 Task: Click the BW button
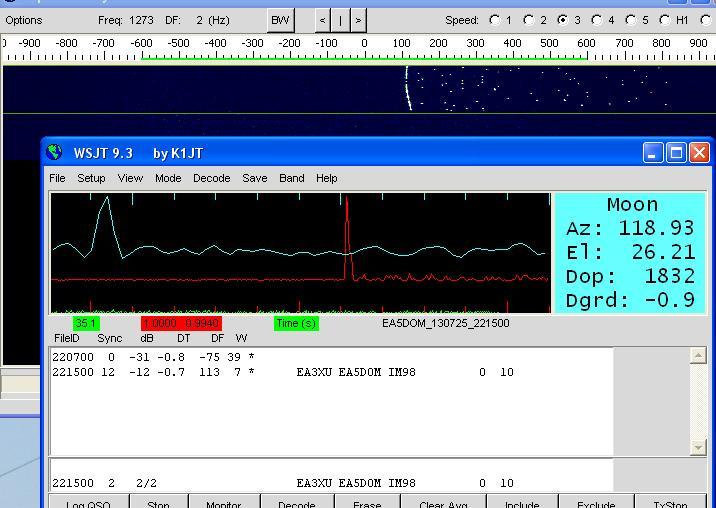280,21
